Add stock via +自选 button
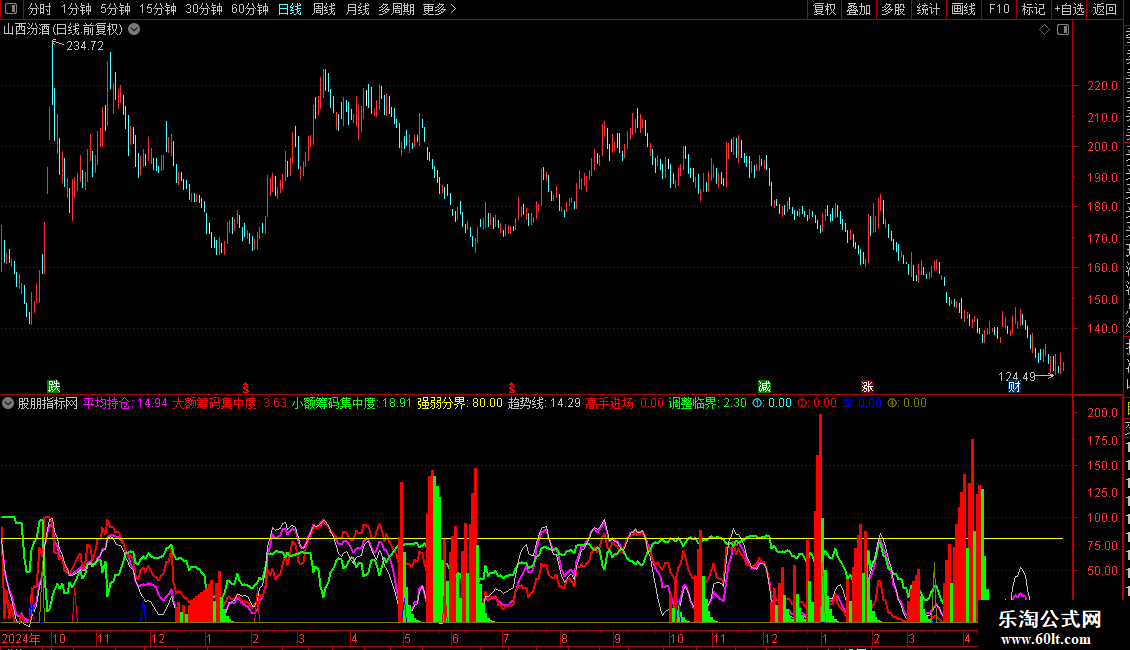This screenshot has height=650, width=1130. coord(1069,9)
